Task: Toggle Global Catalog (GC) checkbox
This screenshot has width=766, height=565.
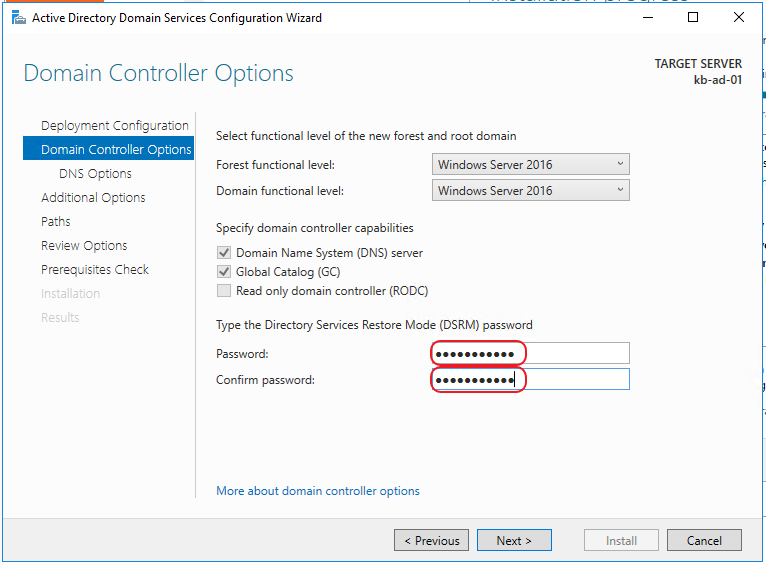Action: [224, 272]
